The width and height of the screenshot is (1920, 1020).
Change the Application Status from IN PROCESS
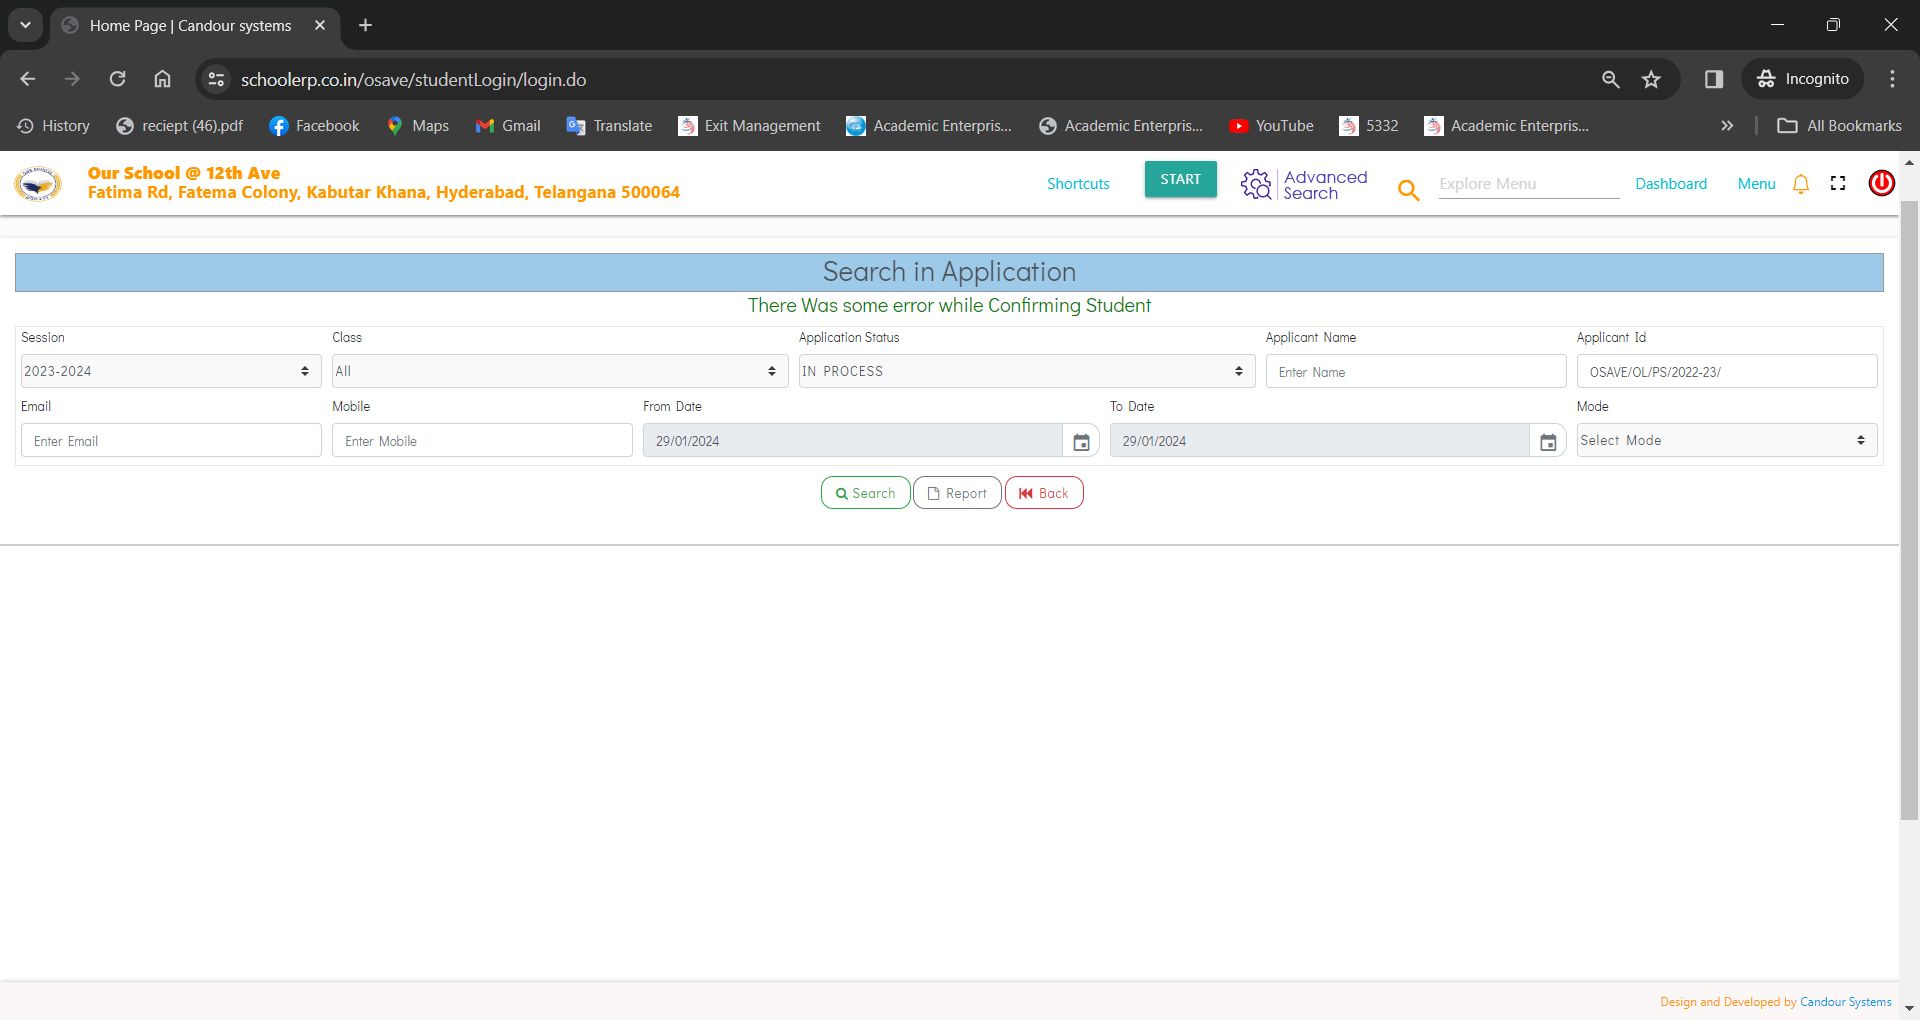(1025, 371)
